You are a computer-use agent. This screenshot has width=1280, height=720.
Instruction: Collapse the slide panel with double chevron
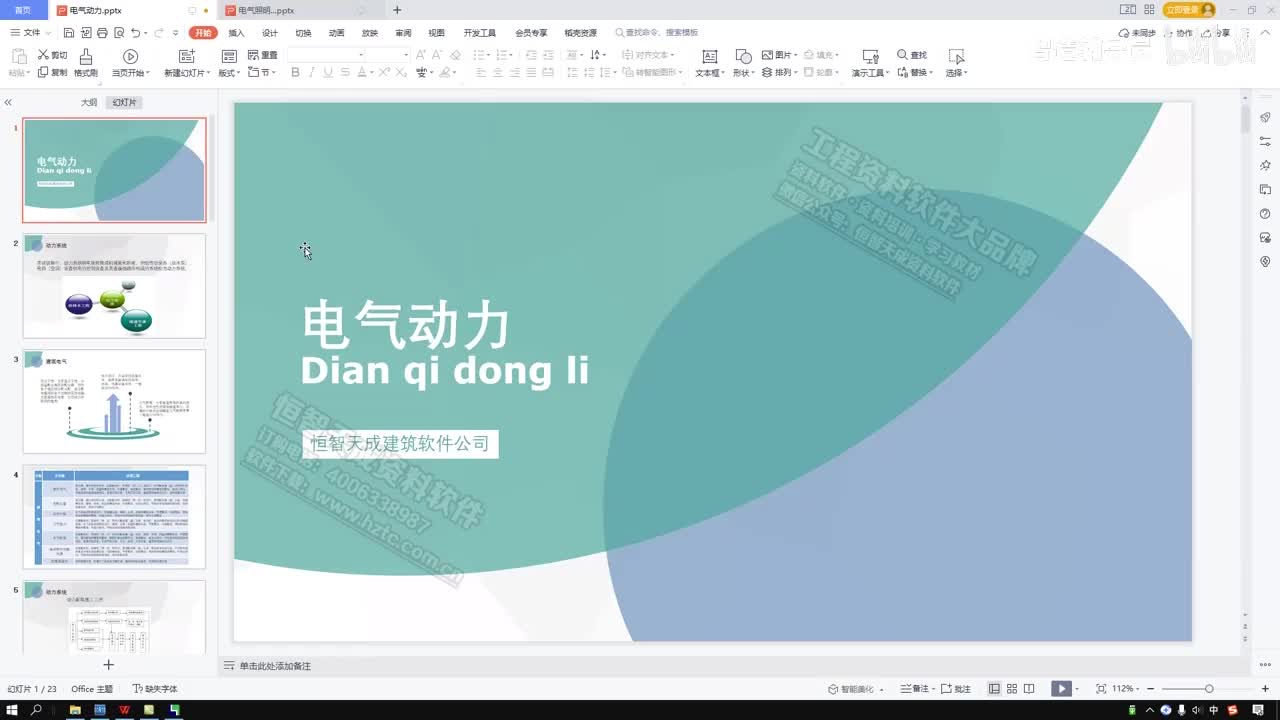8,103
